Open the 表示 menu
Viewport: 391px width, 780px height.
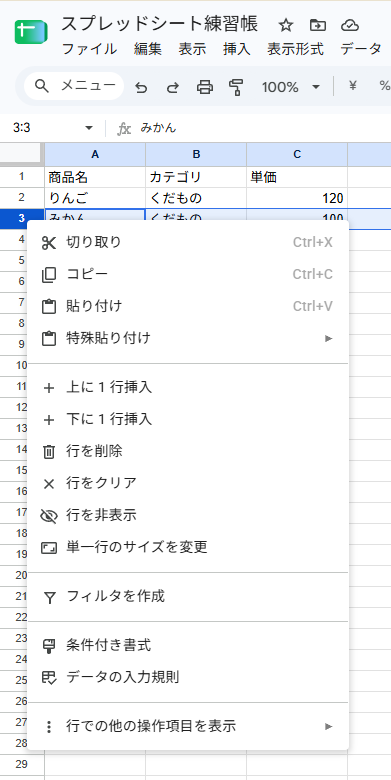[193, 49]
